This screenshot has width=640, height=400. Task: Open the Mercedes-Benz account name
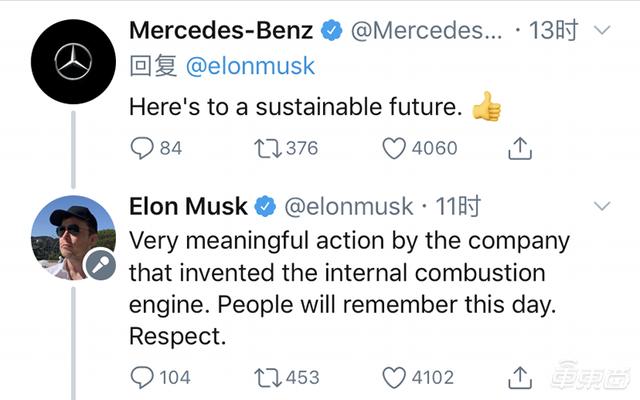click(222, 31)
